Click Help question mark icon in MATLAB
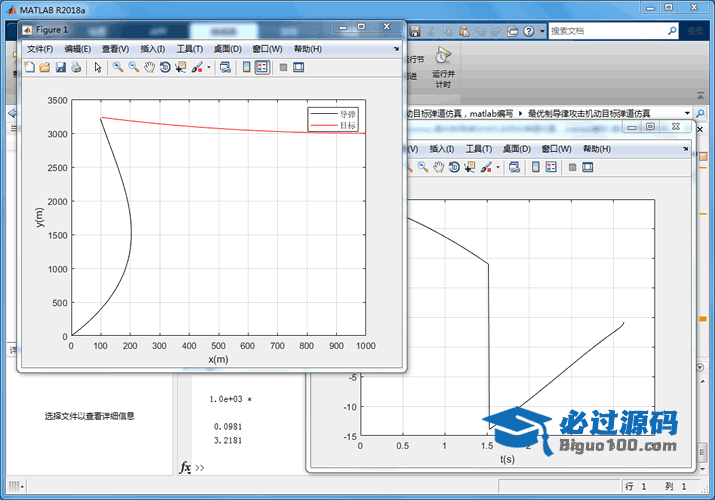This screenshot has width=715, height=500. (x=528, y=31)
